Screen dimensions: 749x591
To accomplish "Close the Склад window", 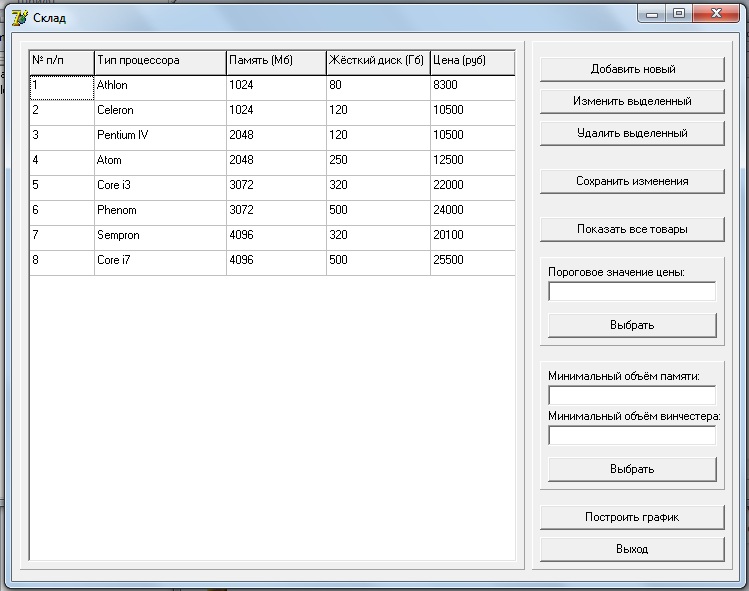I will [x=716, y=14].
